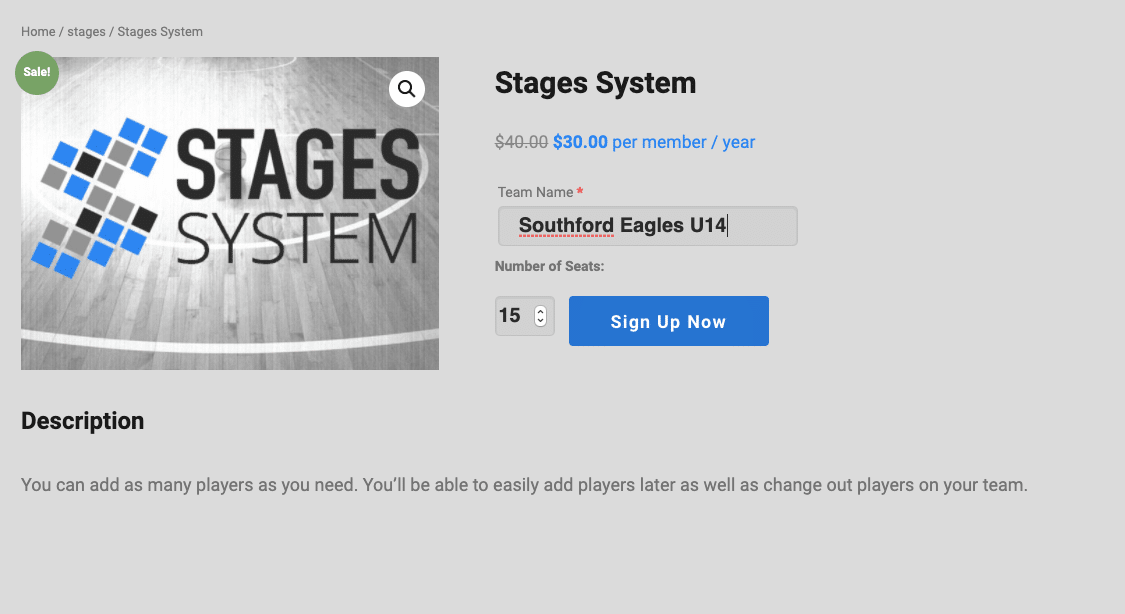Click the Stages System product title
This screenshot has height=614, width=1125.
596,83
